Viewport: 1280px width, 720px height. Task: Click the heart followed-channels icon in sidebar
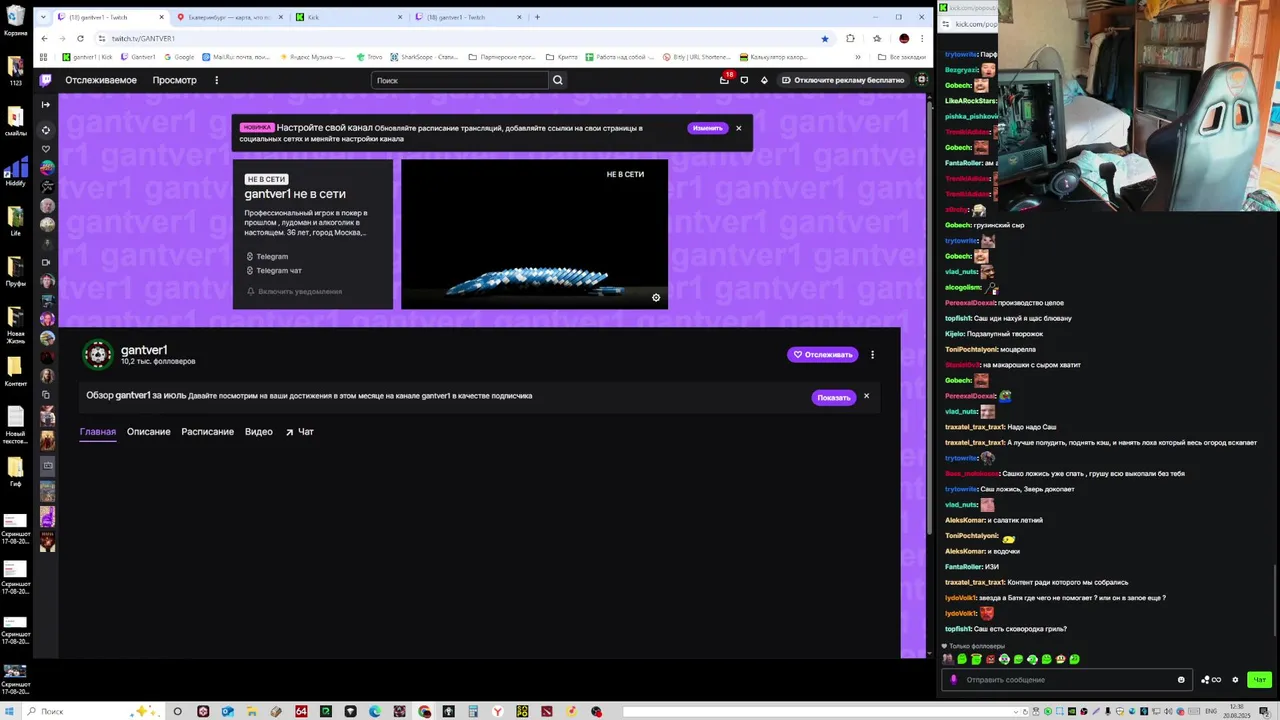pyautogui.click(x=45, y=149)
